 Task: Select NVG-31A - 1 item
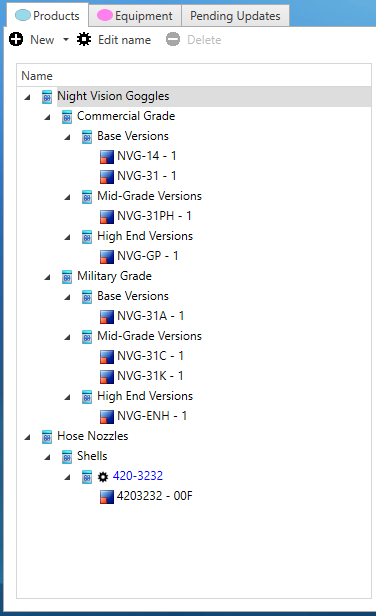[x=150, y=316]
